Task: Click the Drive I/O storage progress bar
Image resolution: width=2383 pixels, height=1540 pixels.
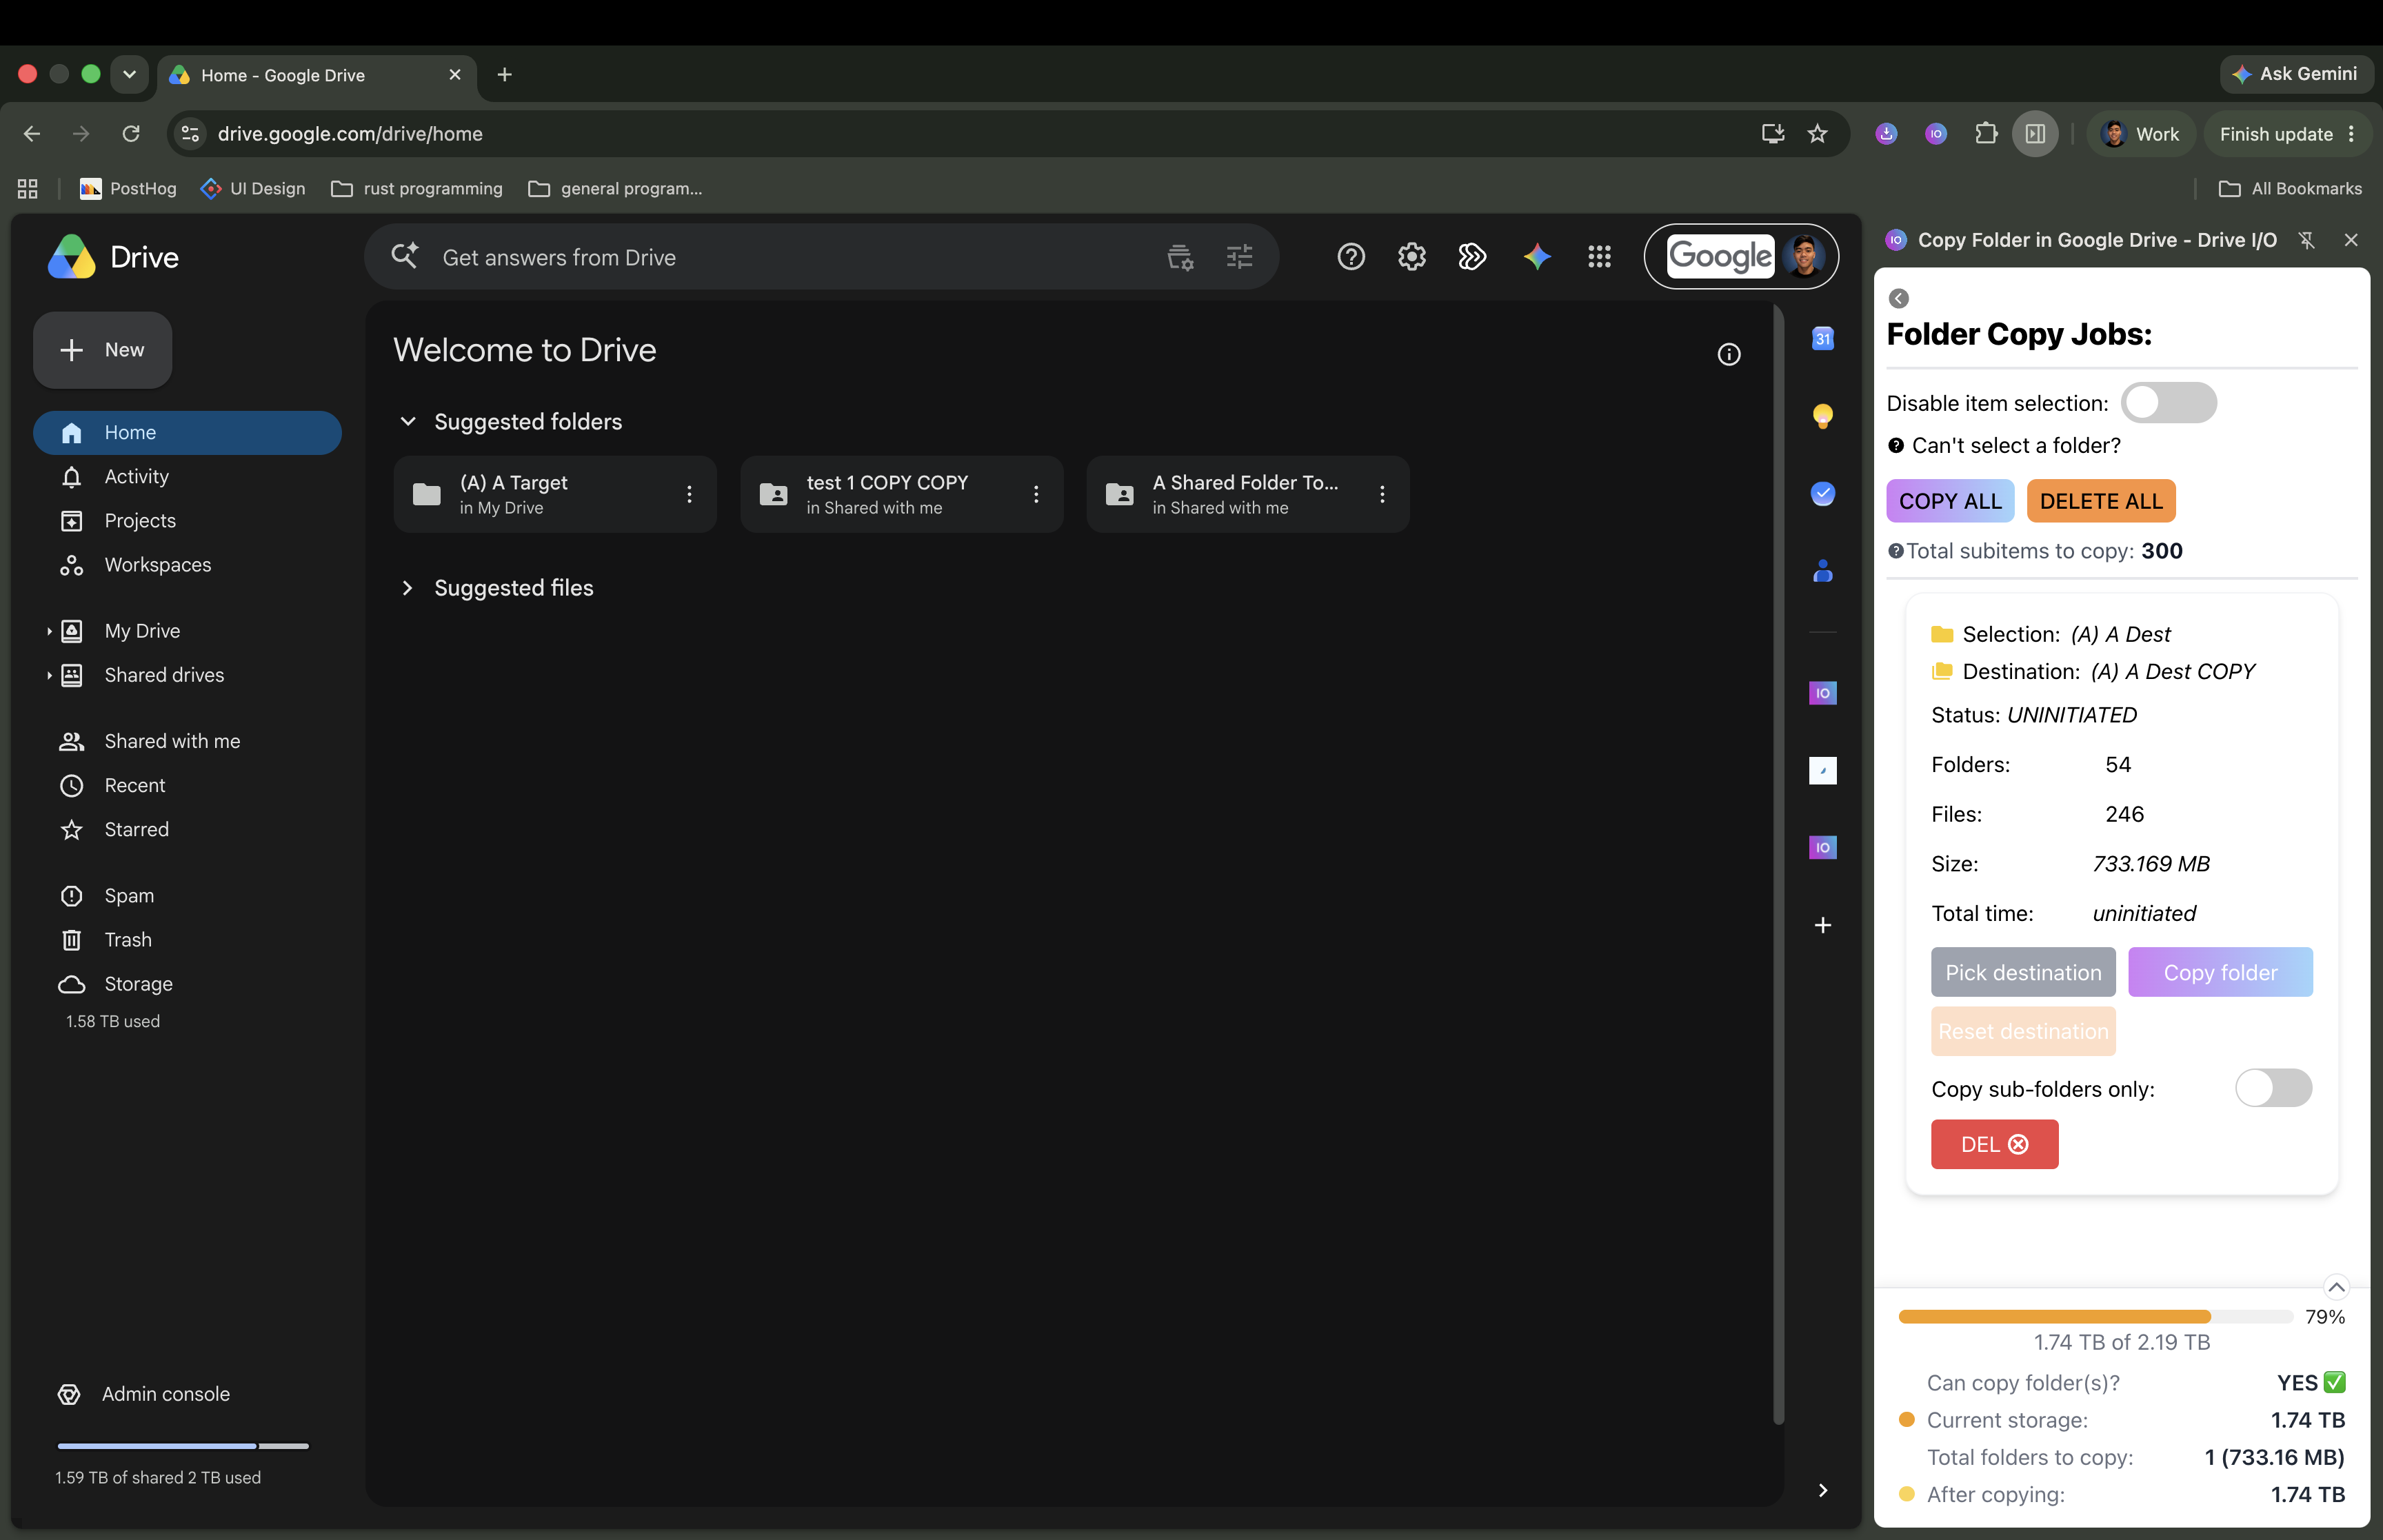Action: point(2095,1317)
